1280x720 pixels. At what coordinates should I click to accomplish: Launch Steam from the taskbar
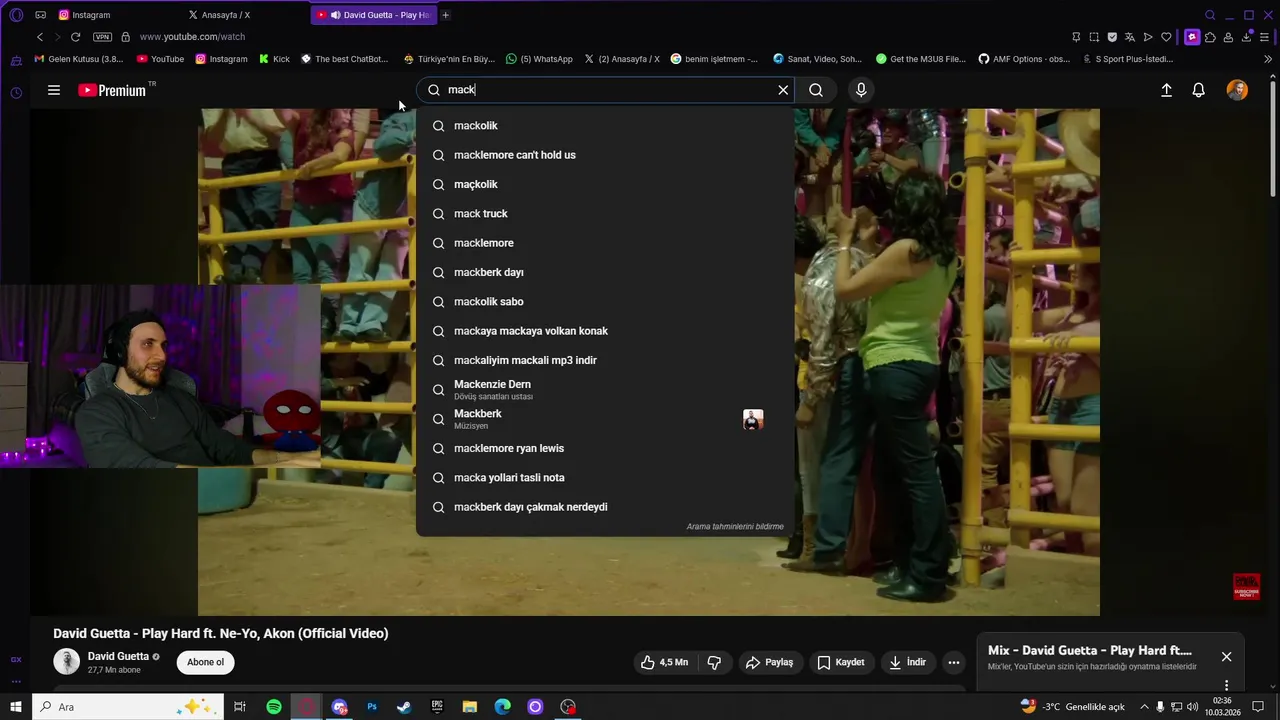404,707
